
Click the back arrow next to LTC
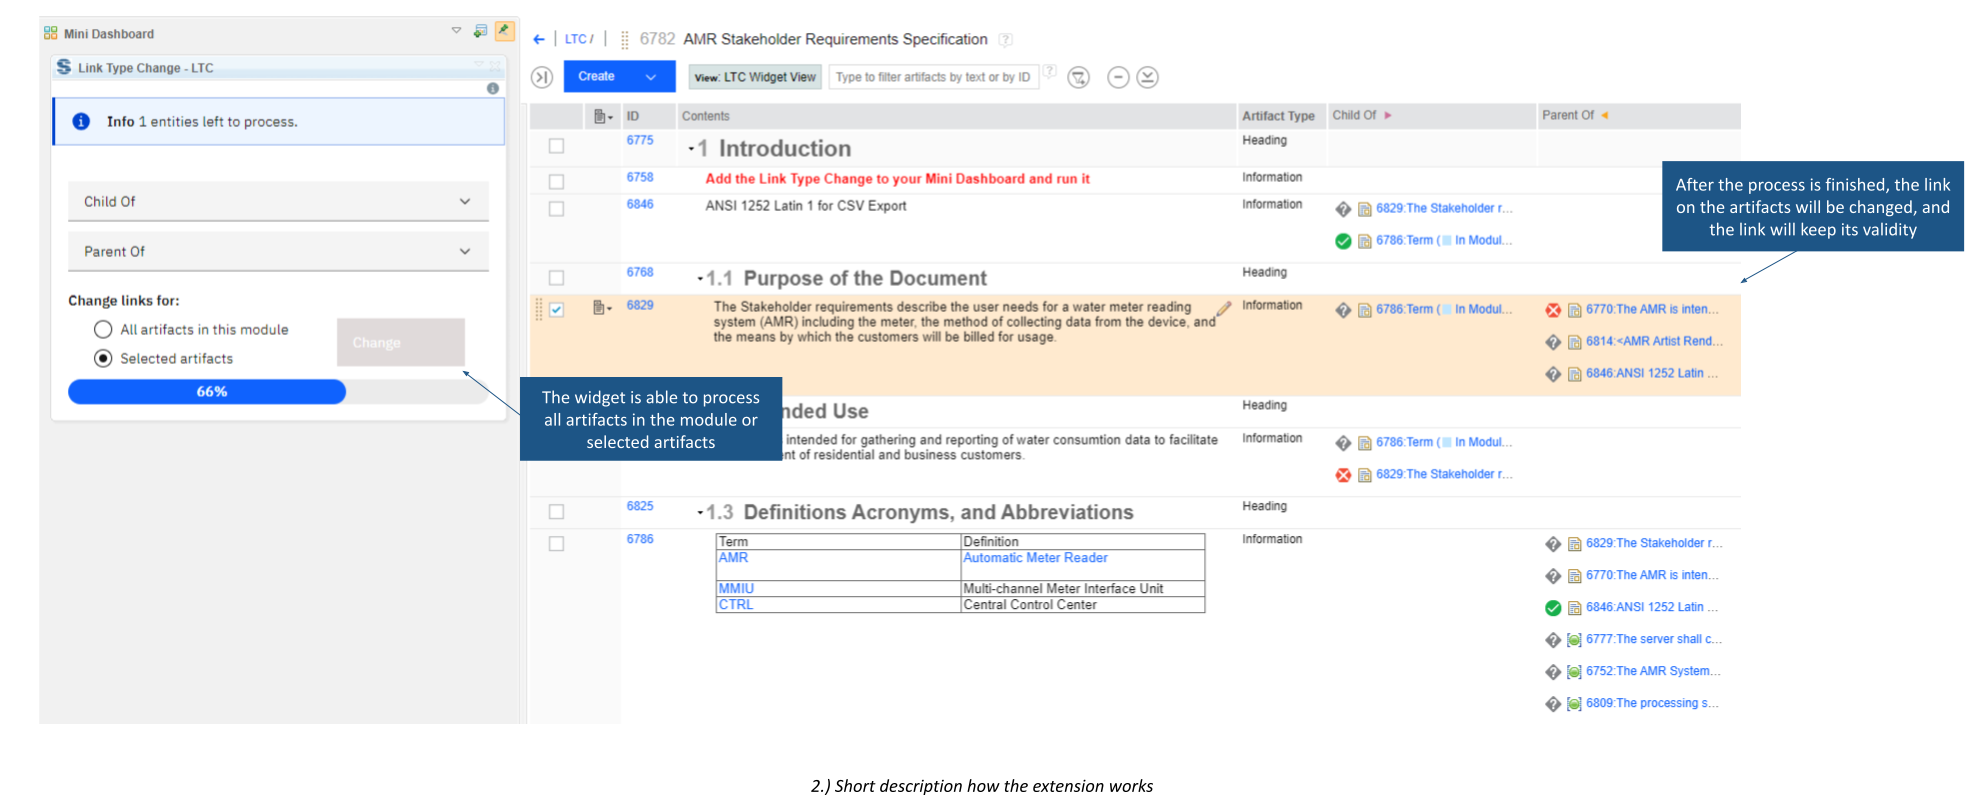[539, 39]
